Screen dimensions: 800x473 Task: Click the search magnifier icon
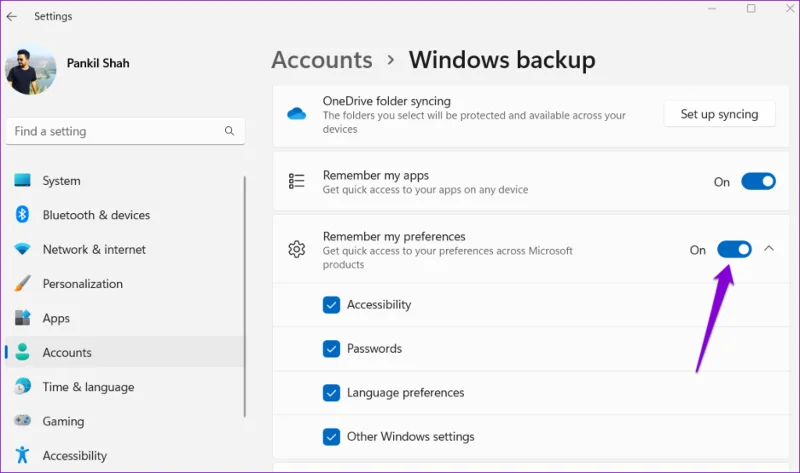[230, 131]
